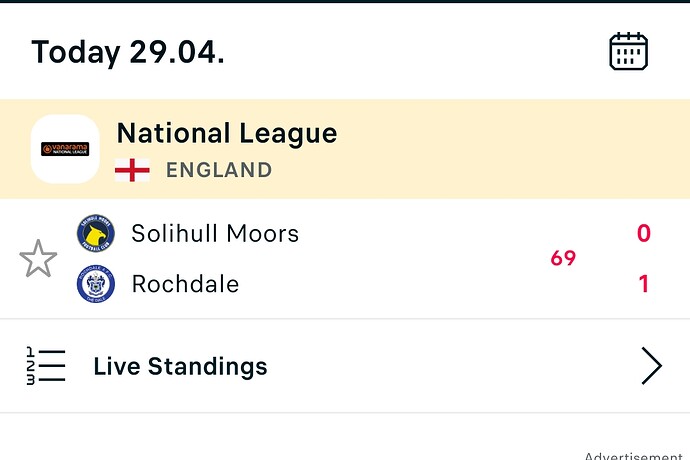Screen dimensions: 690x460
Task: Select the National League heading
Action: [x=227, y=133]
